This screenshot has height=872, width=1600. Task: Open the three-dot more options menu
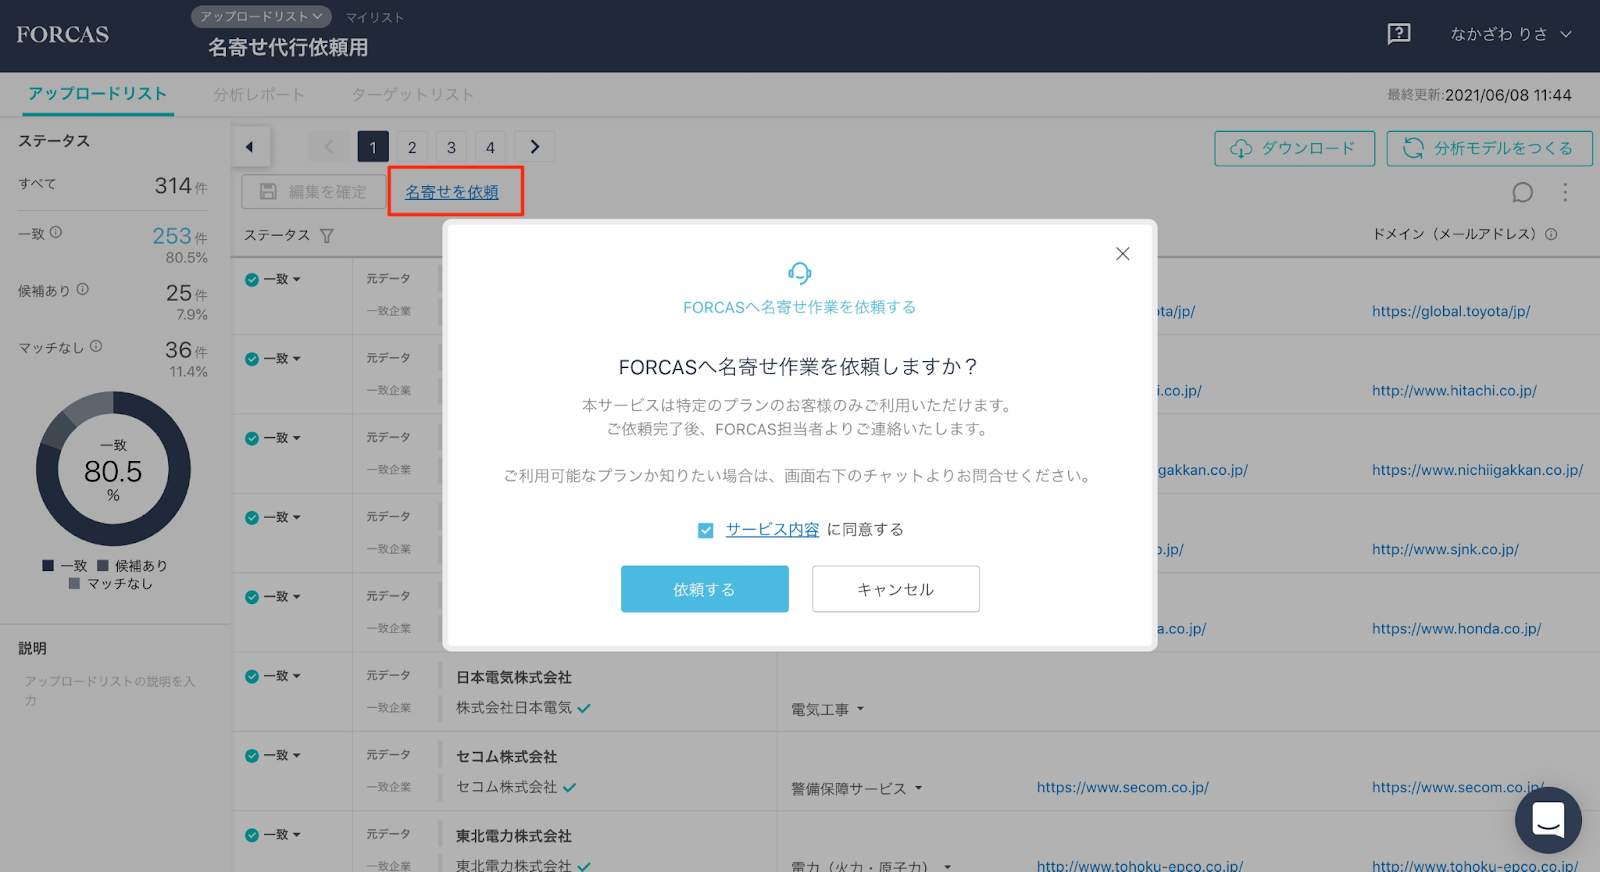click(1565, 192)
